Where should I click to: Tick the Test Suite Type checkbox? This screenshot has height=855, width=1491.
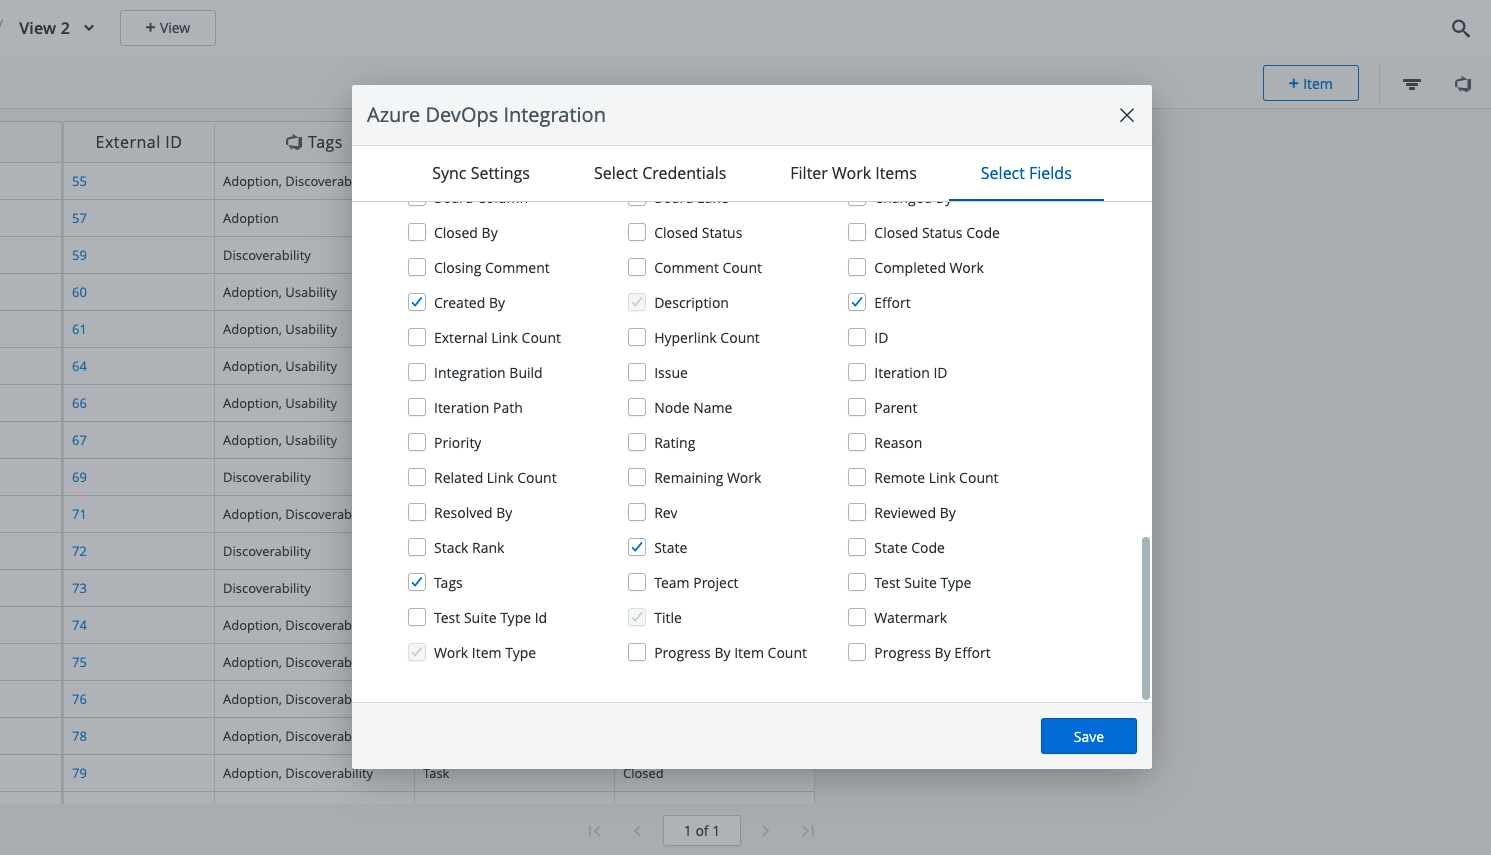point(857,582)
